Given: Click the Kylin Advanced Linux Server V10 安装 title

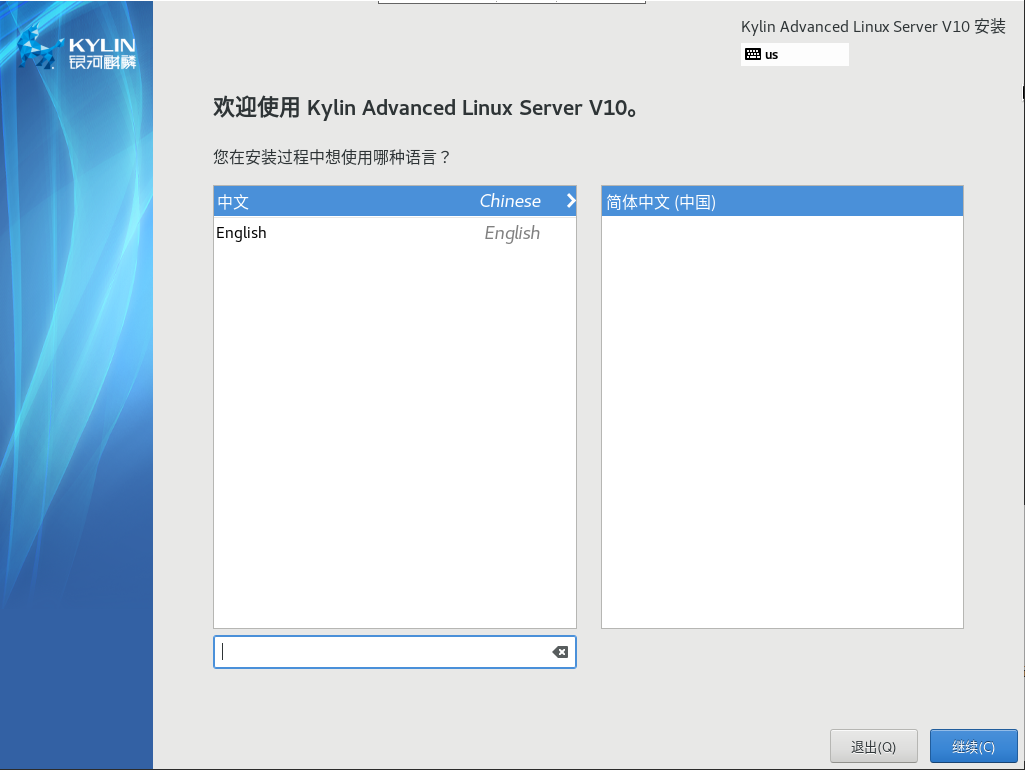Looking at the screenshot, I should 873,27.
